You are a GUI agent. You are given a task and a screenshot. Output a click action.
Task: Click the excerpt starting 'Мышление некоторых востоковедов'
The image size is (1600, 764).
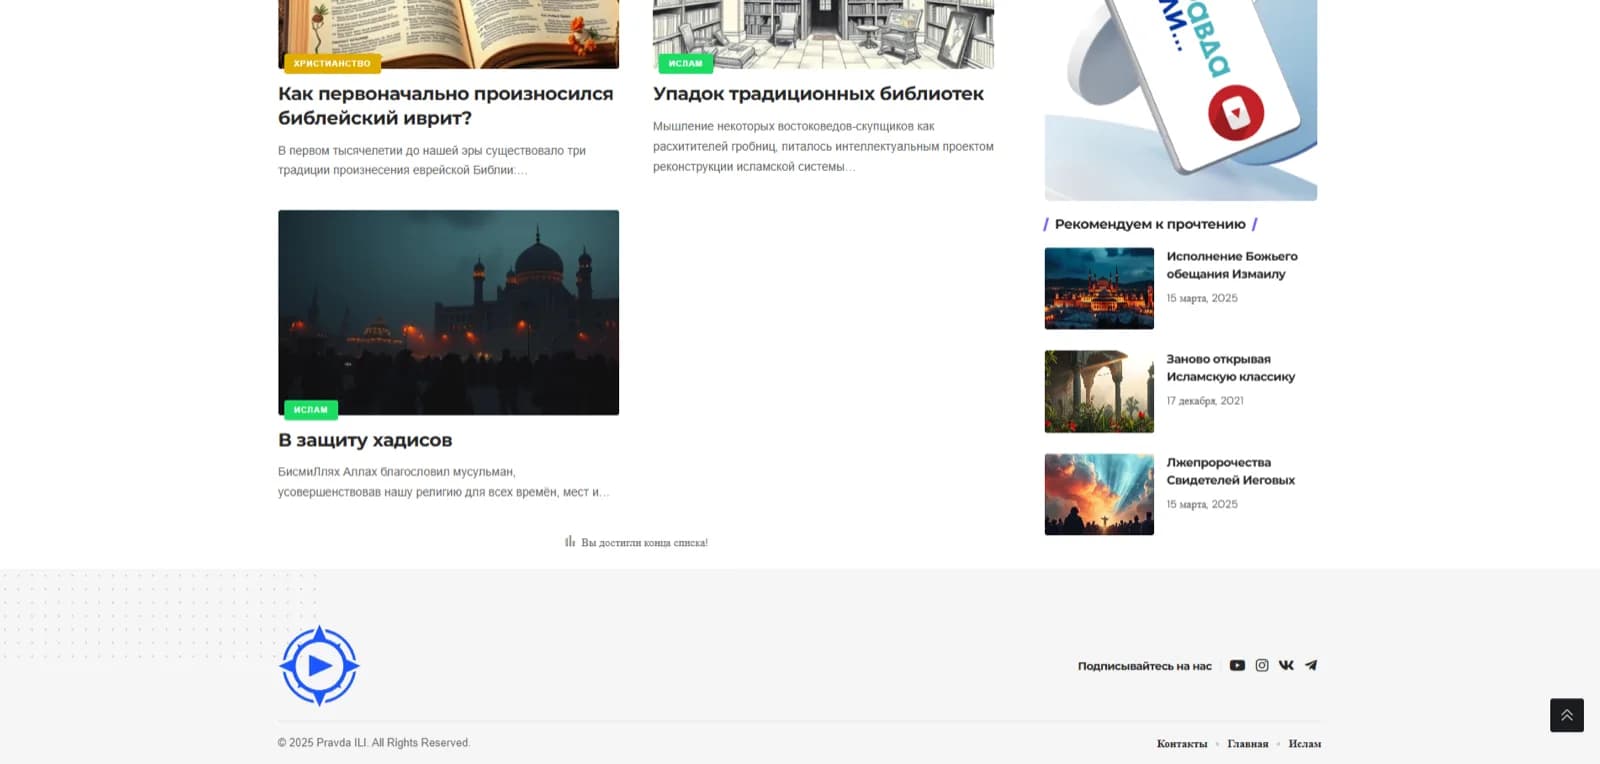823,147
